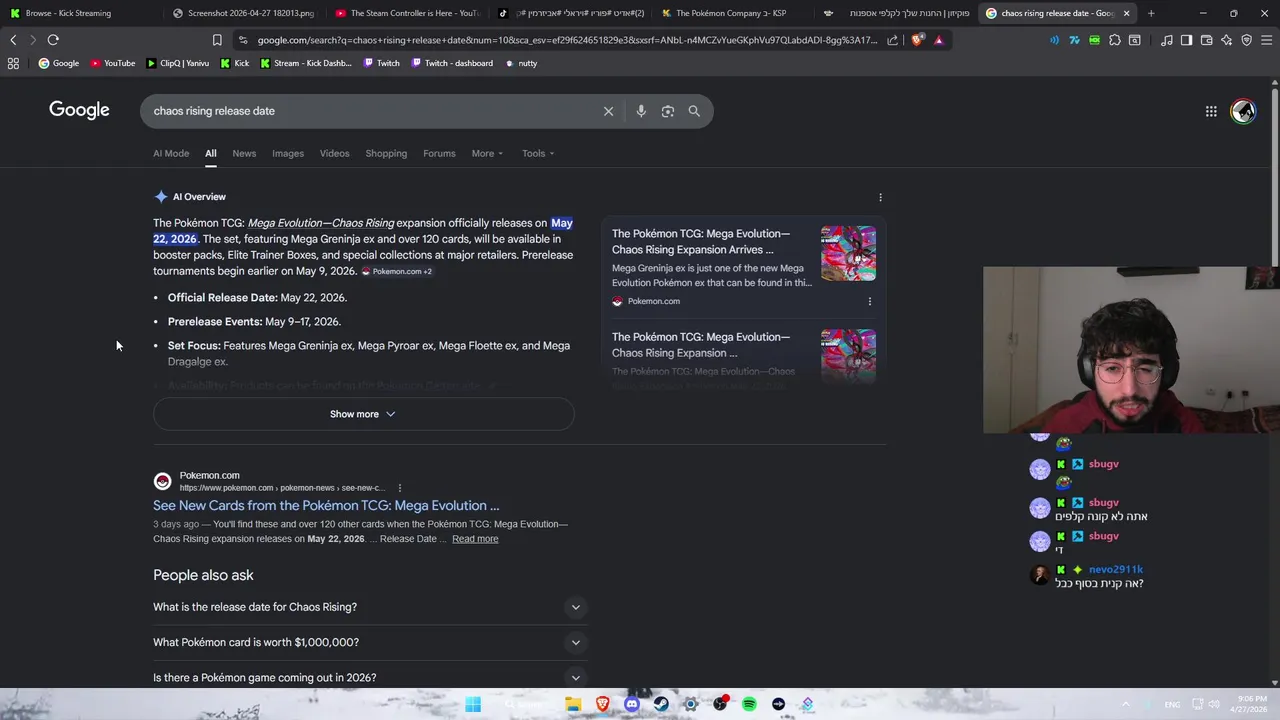
Task: Open nutty bookmark
Action: pyautogui.click(x=521, y=63)
